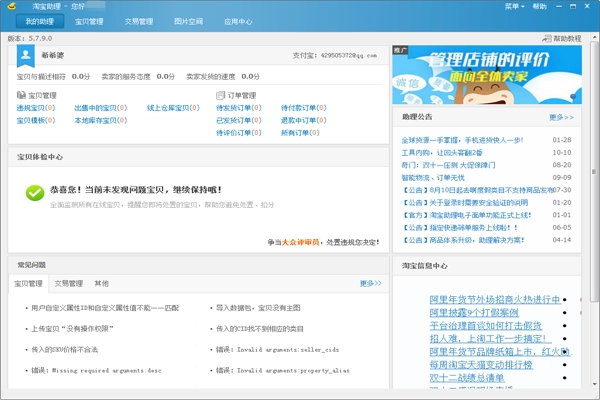The height and width of the screenshot is (400, 600).
Task: Open news 每周淘宝天猫变动排行榜
Action: [x=481, y=365]
